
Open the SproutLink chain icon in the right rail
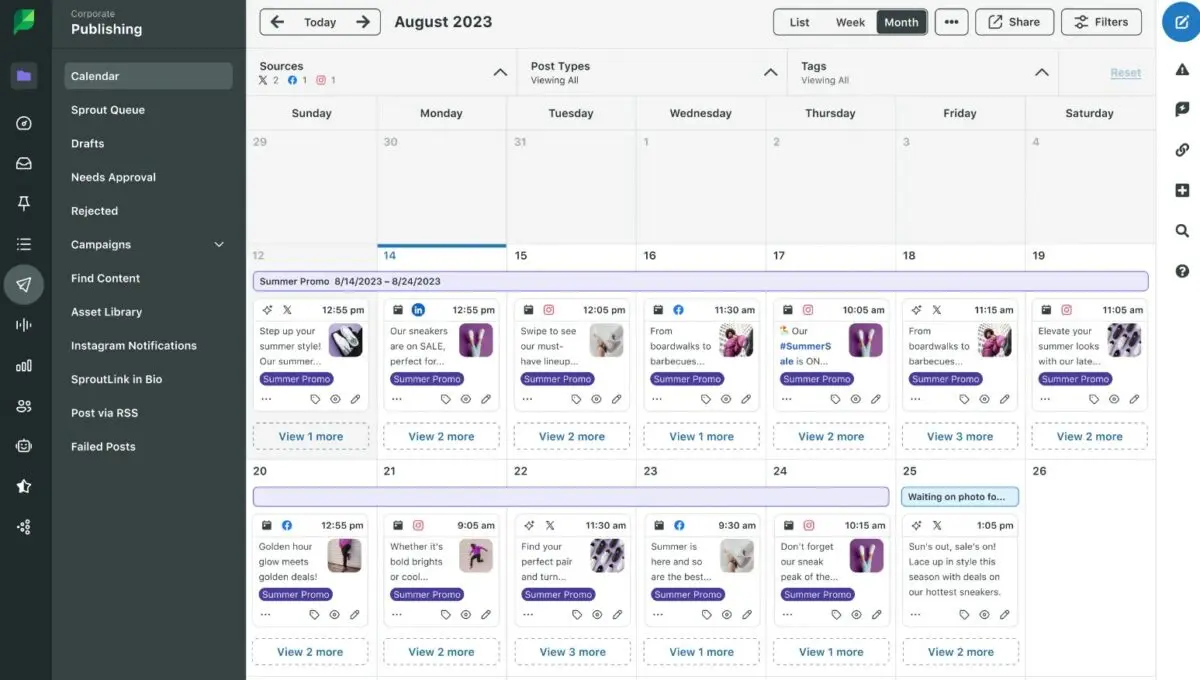pyautogui.click(x=1183, y=150)
